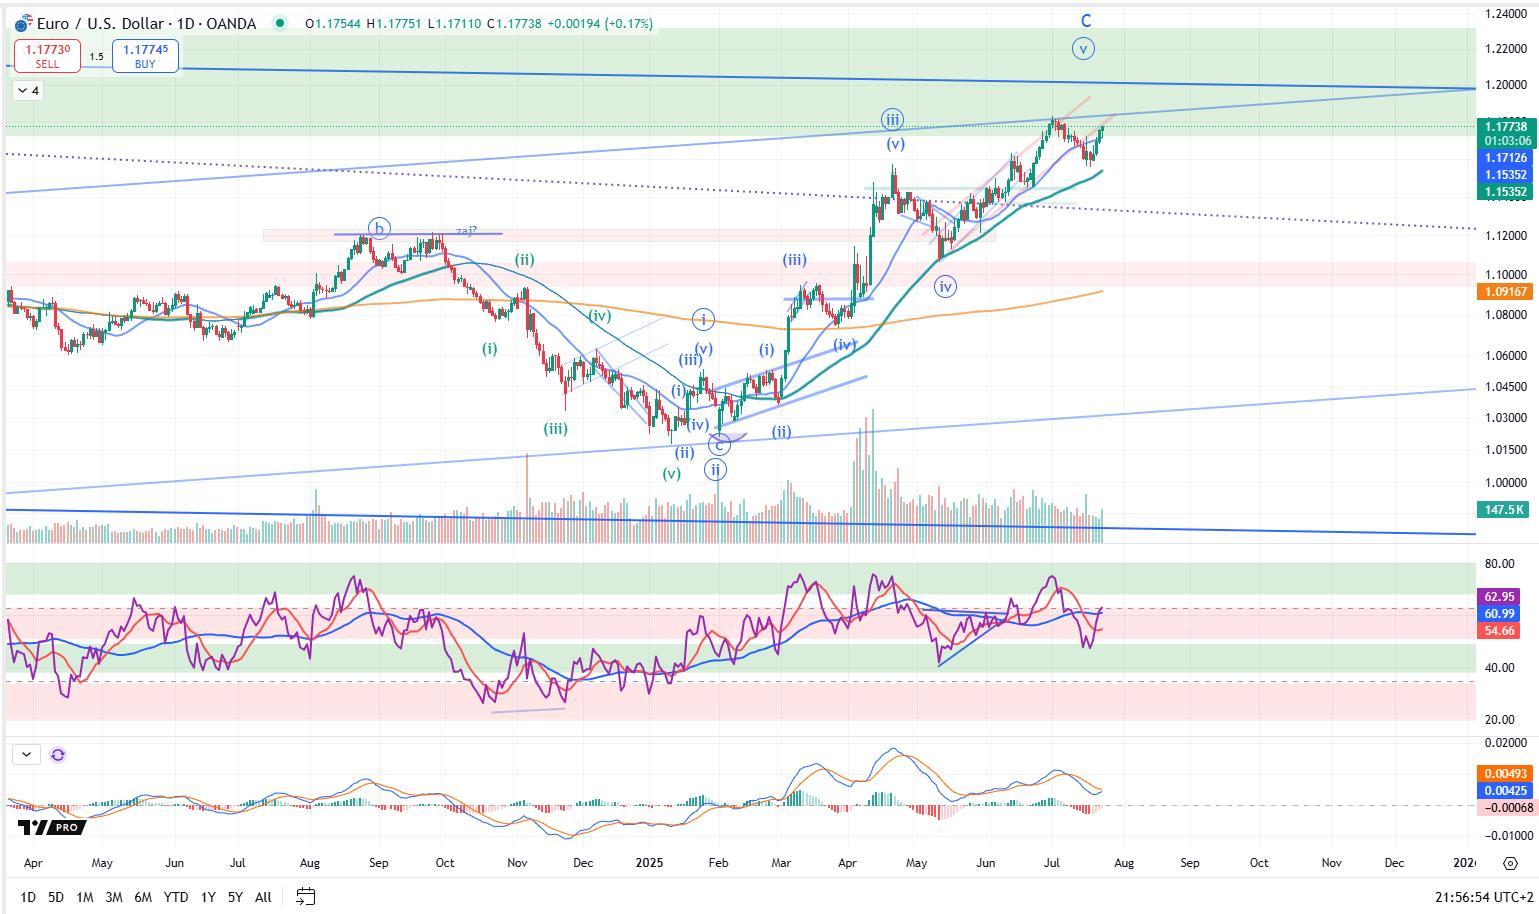Screen dimensions: 1539x914
Task: Click the bar countdown 01:03:06
Action: pos(1505,141)
